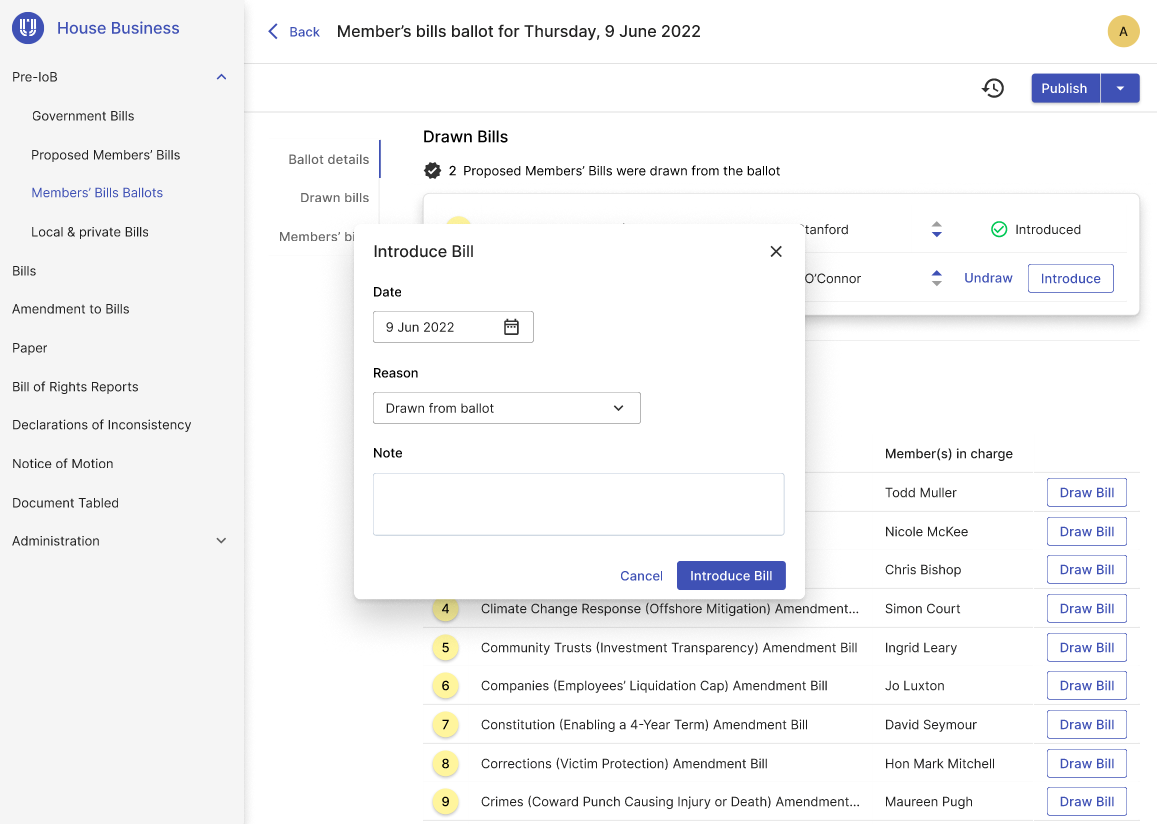The image size is (1157, 824).
Task: Click the Administration menu label
Action: pyautogui.click(x=55, y=541)
